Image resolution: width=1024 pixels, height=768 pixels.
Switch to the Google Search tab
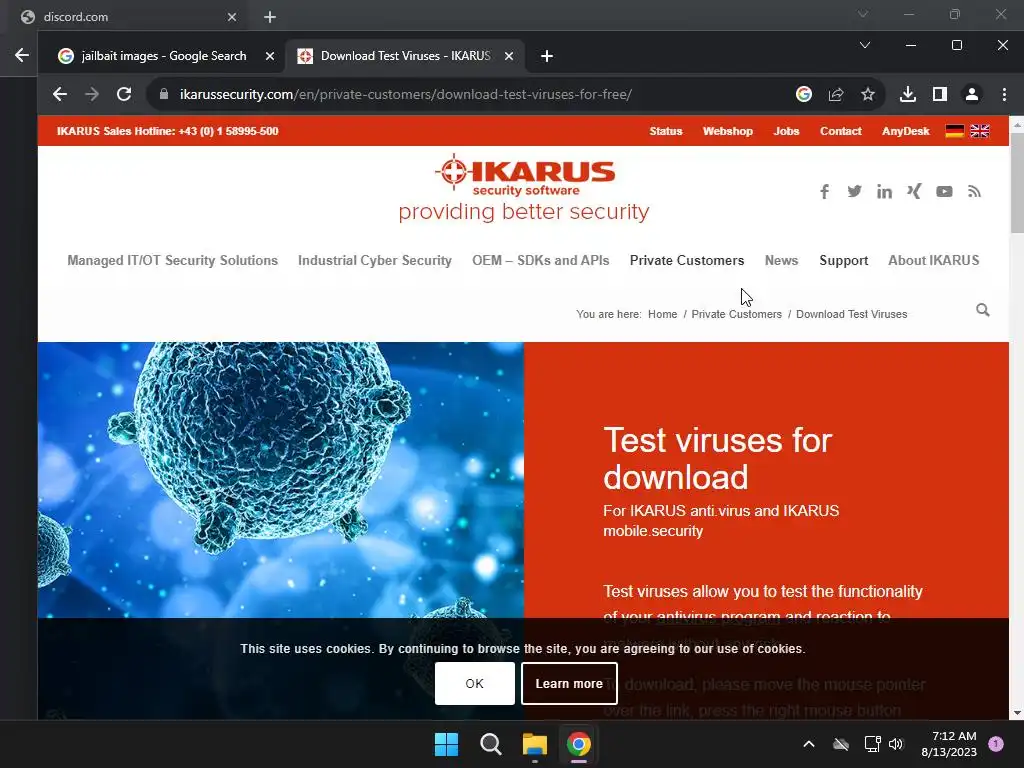coord(163,56)
